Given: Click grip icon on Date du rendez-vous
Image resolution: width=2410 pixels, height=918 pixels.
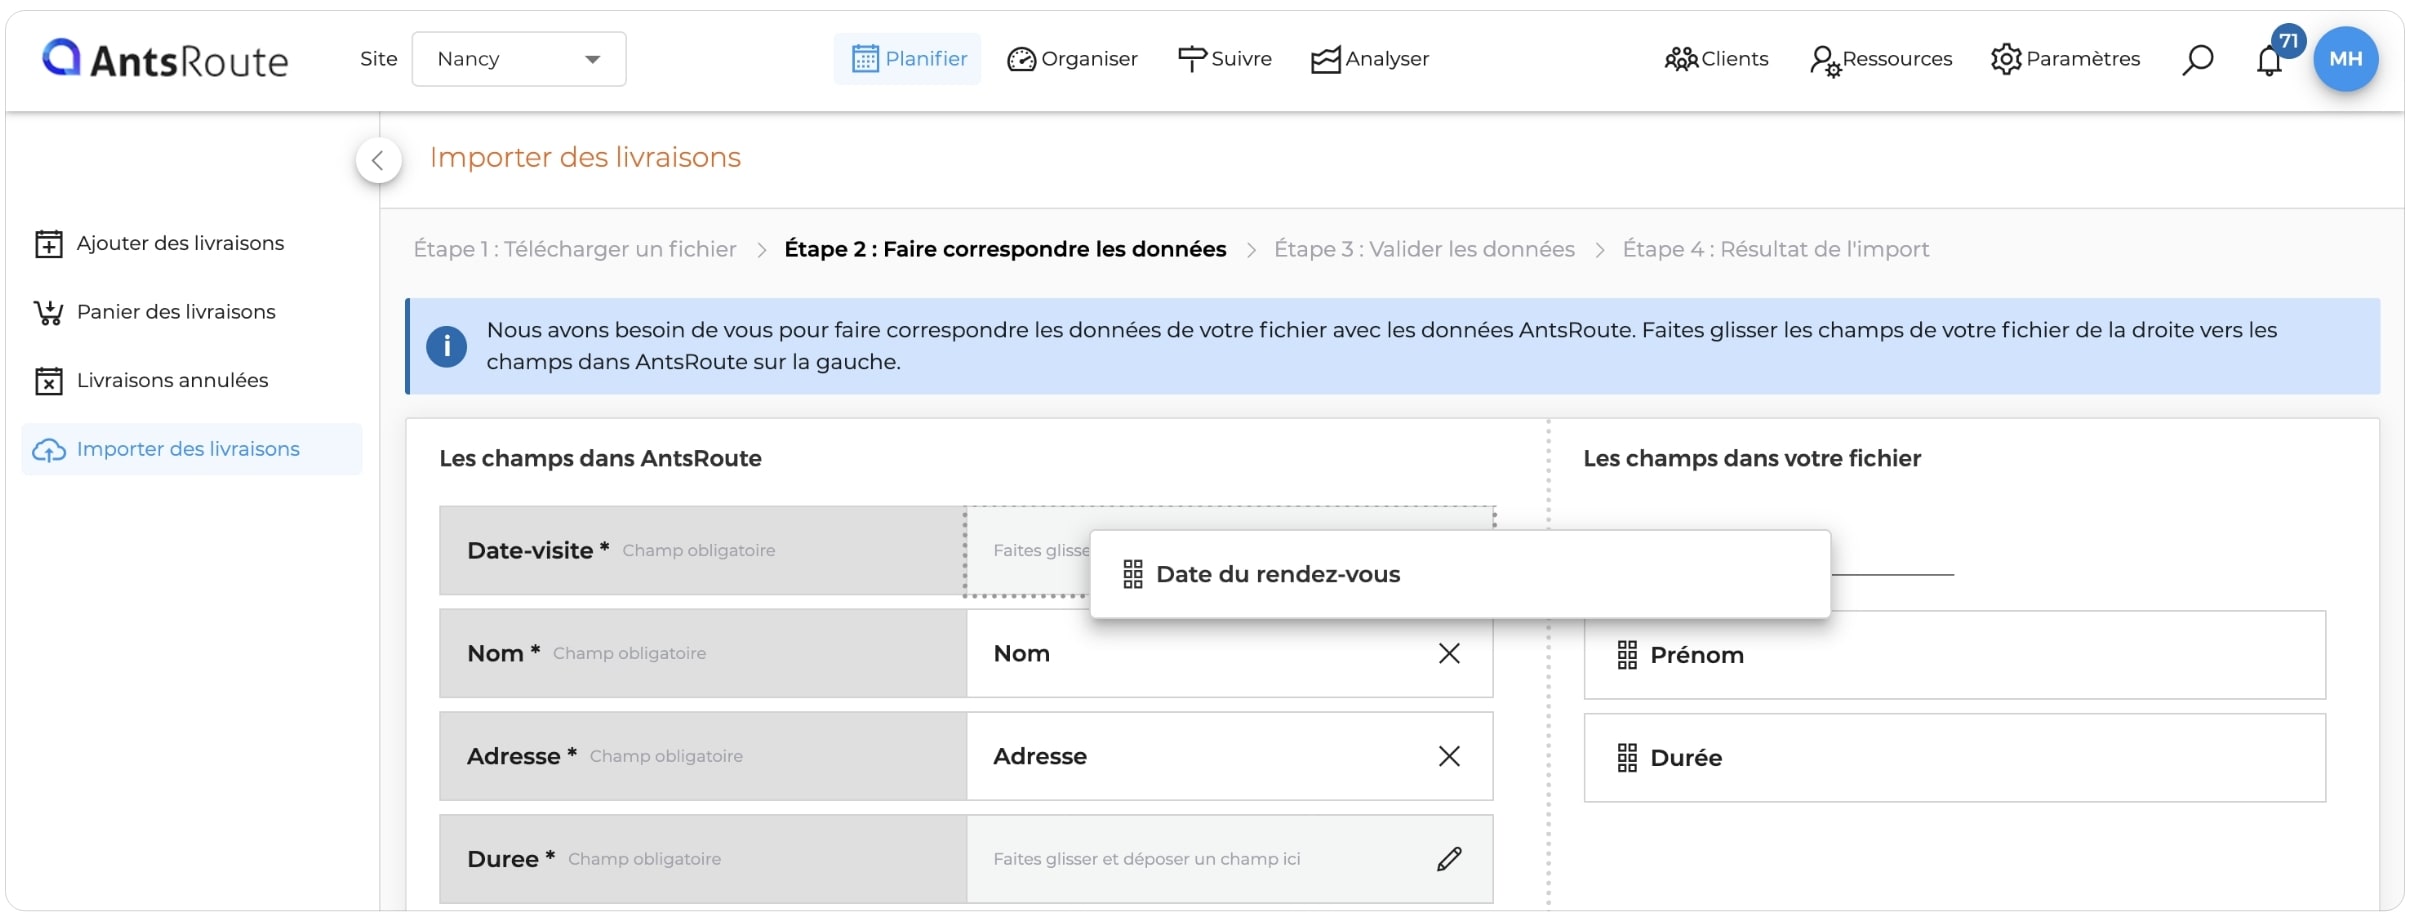Looking at the screenshot, I should [1133, 574].
